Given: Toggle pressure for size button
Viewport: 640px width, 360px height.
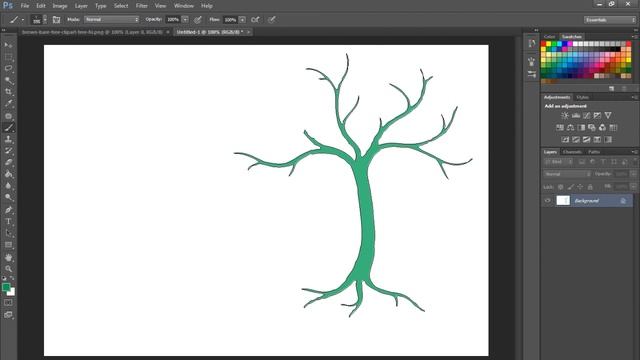Looking at the screenshot, I should pos(272,20).
